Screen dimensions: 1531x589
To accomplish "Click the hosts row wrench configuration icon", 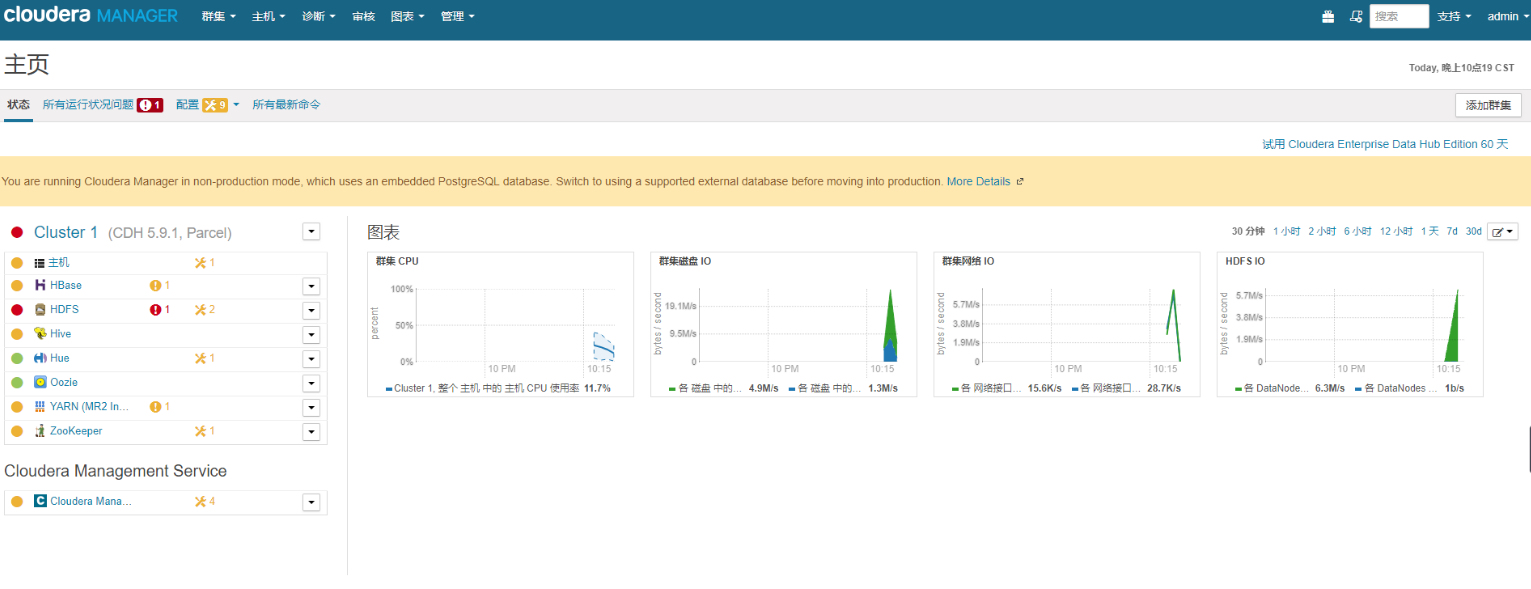I will (x=200, y=262).
